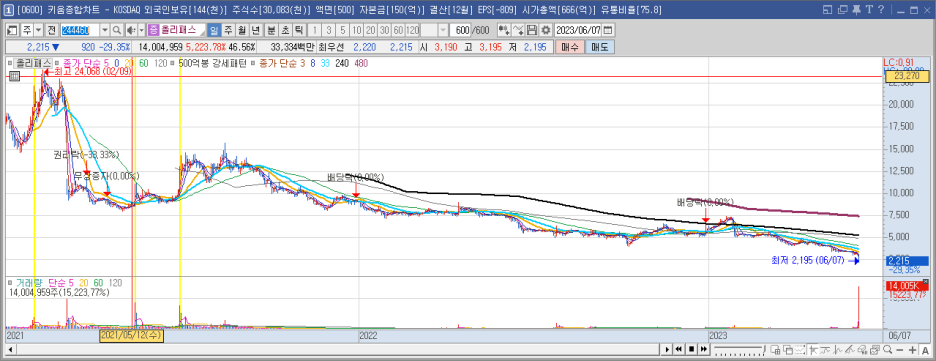The image size is (936, 361).
Task: Zoom out chart with the minus icon
Action: coord(900,349)
